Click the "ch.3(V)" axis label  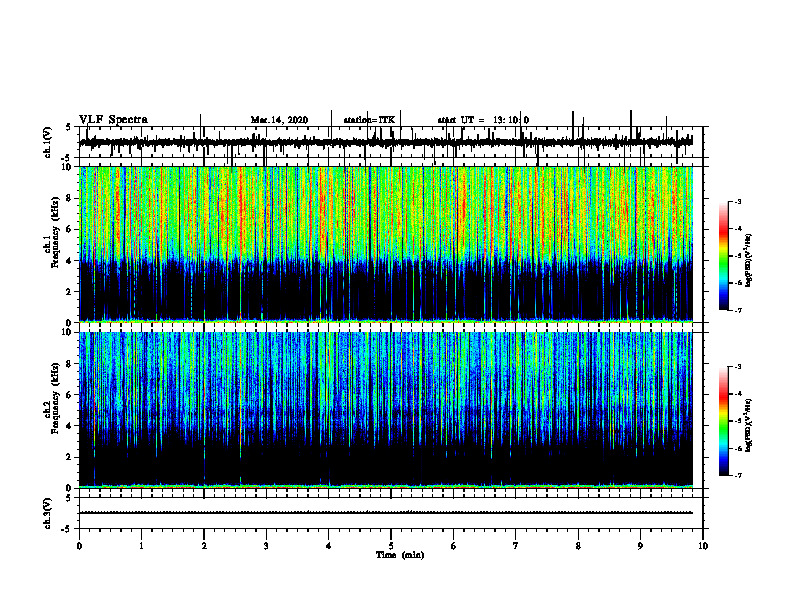click(x=48, y=513)
